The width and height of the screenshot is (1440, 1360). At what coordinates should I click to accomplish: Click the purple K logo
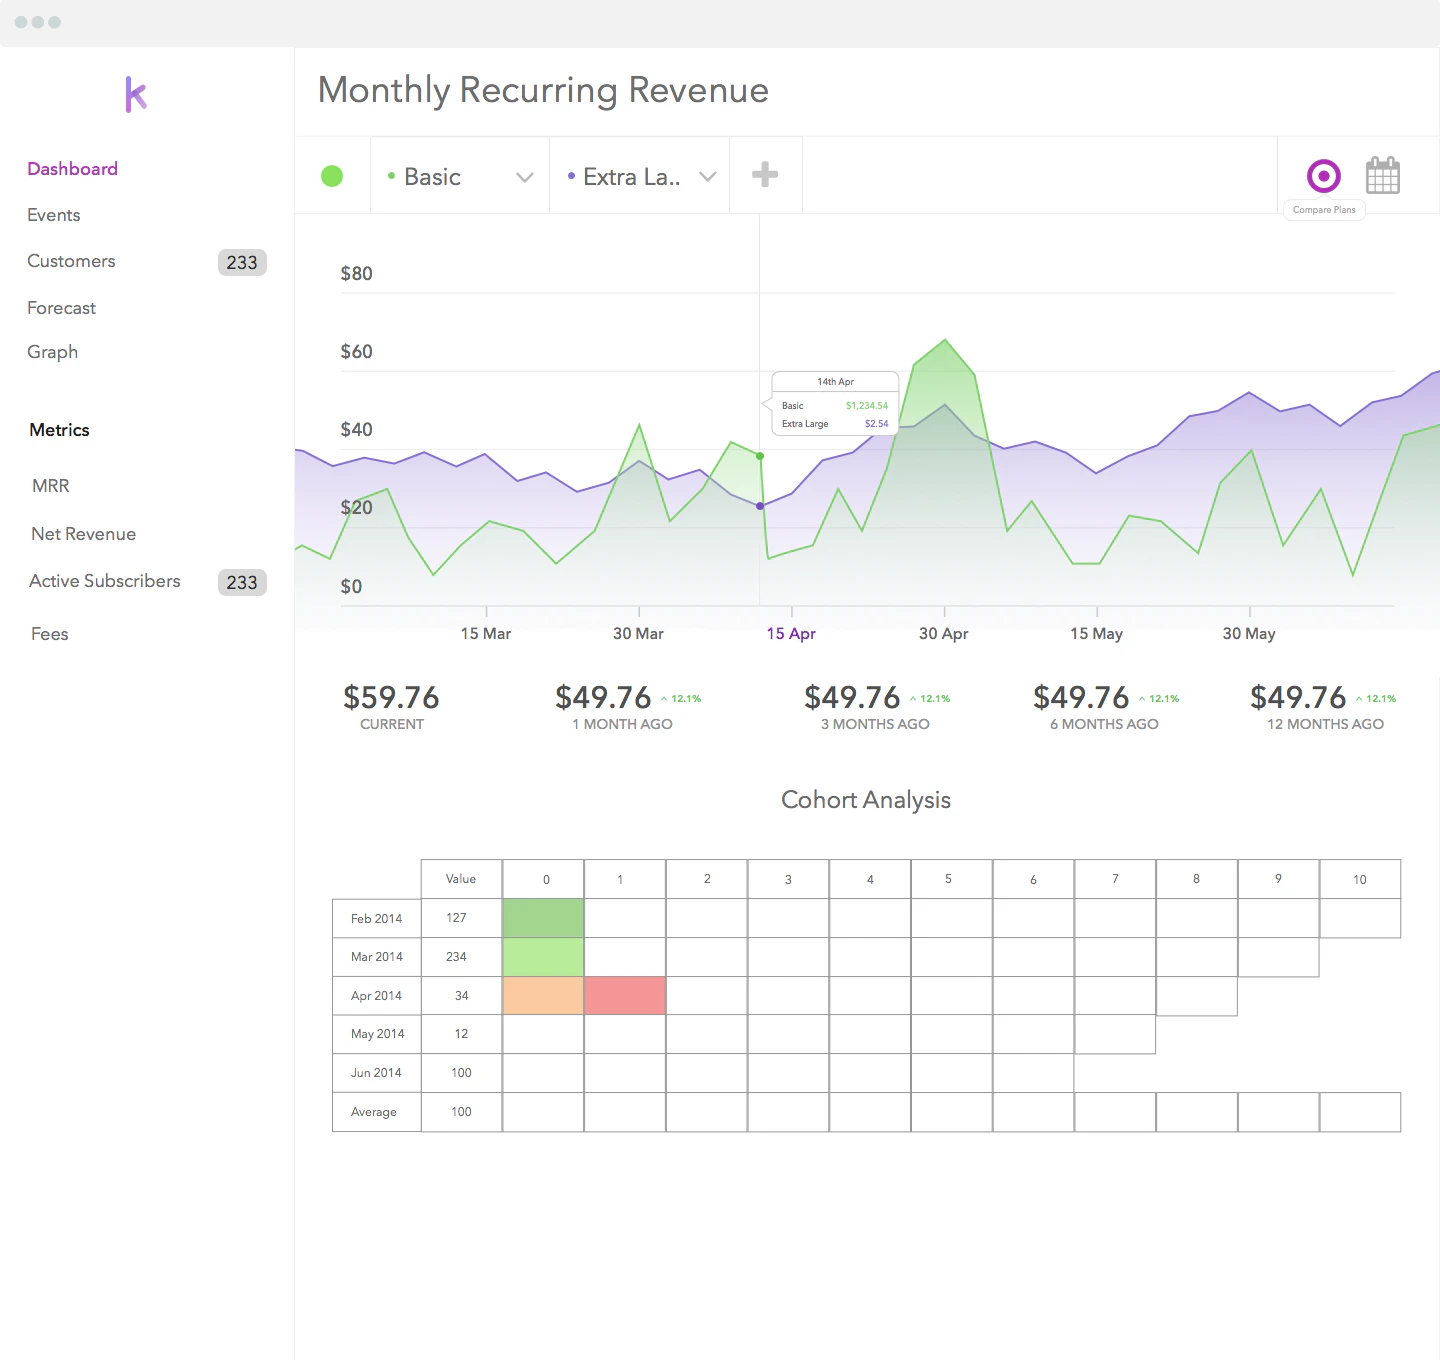pyautogui.click(x=136, y=95)
